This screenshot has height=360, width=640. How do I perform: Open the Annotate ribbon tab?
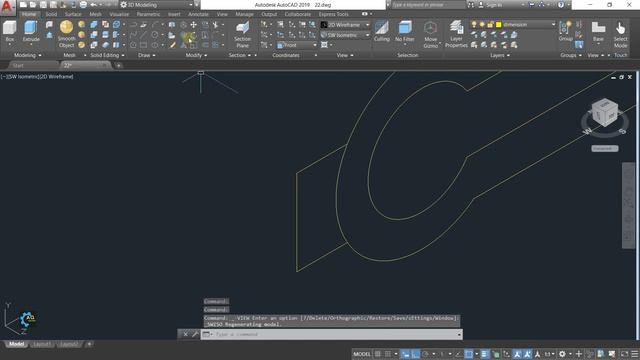(198, 14)
